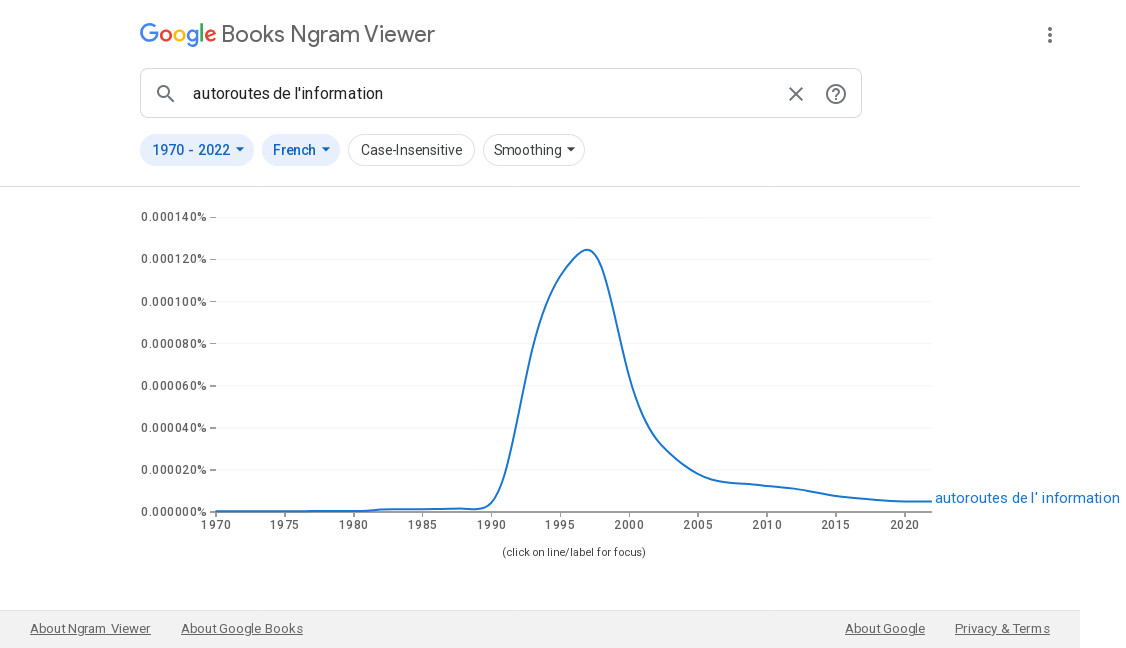Viewport: 1126px width, 648px height.
Task: Click the 0.000000% y-axis label
Action: [174, 512]
